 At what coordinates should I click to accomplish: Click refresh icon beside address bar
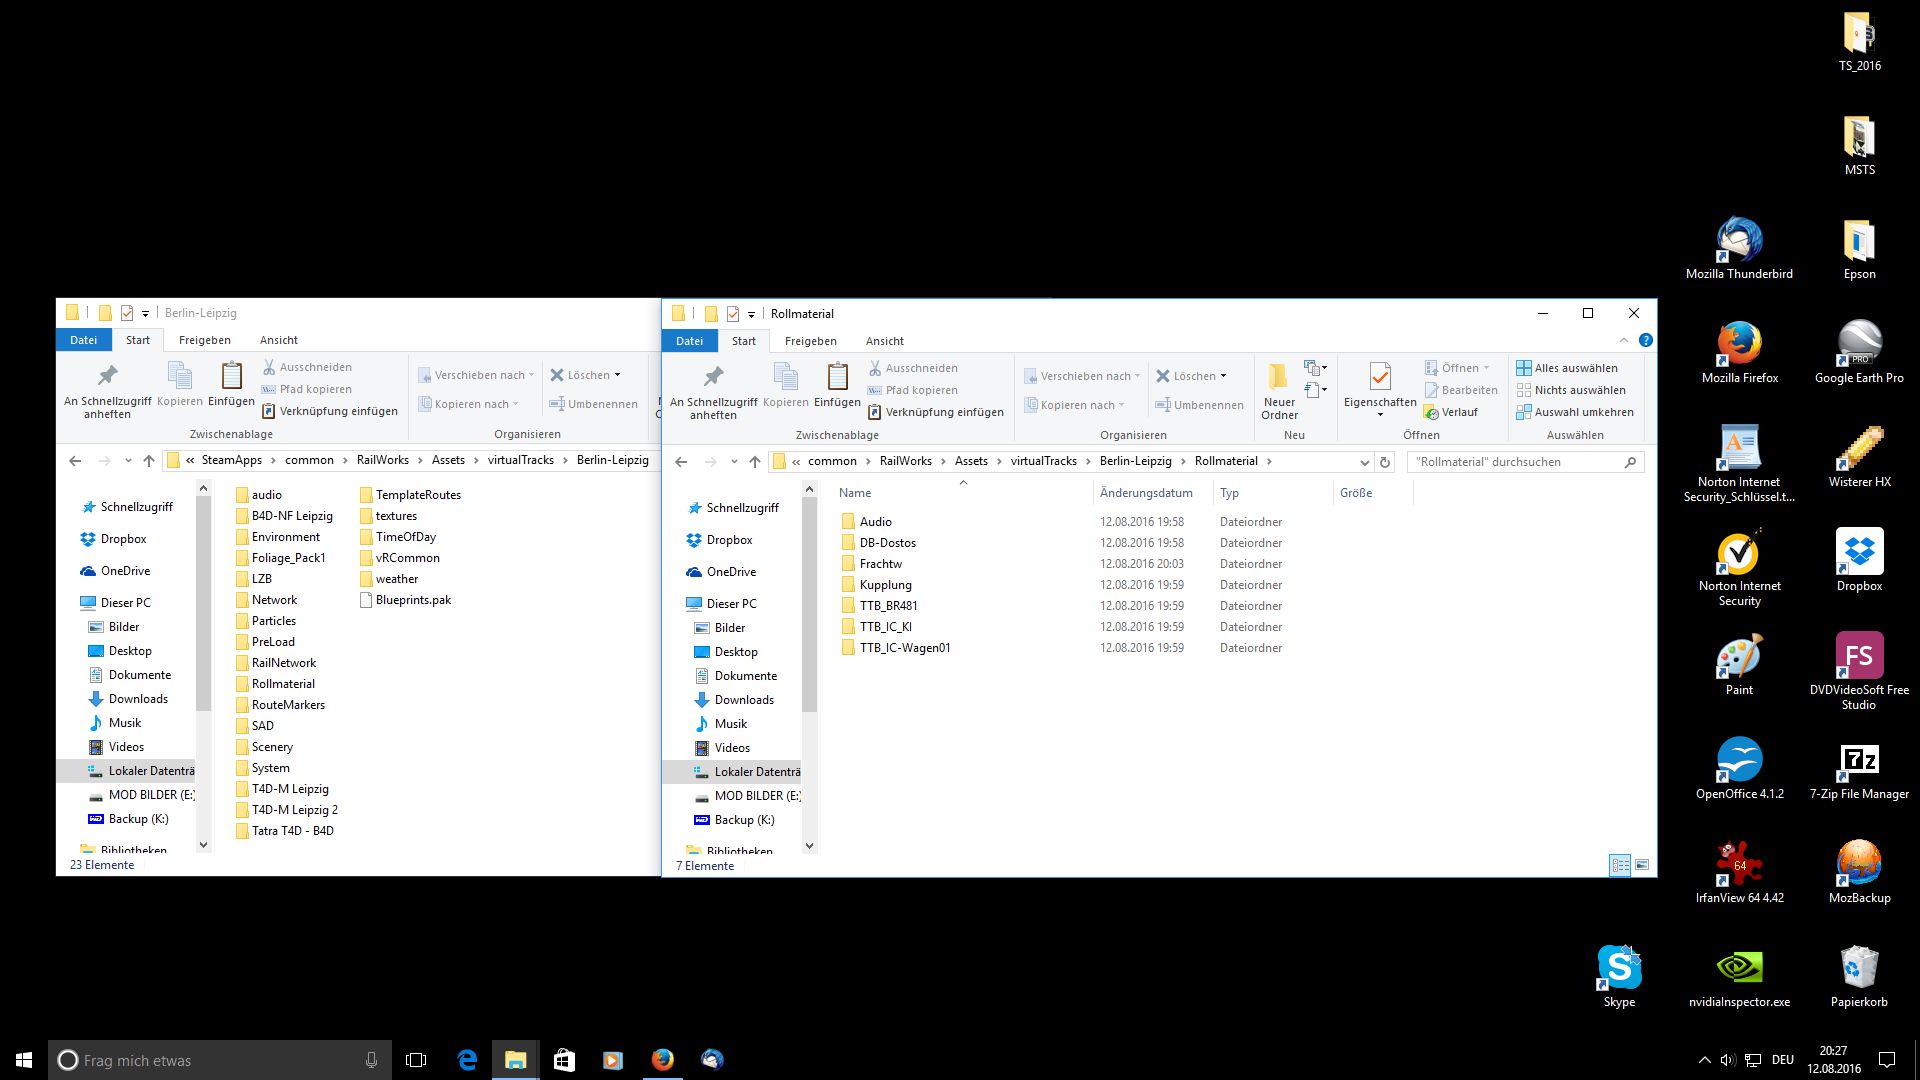click(1385, 462)
